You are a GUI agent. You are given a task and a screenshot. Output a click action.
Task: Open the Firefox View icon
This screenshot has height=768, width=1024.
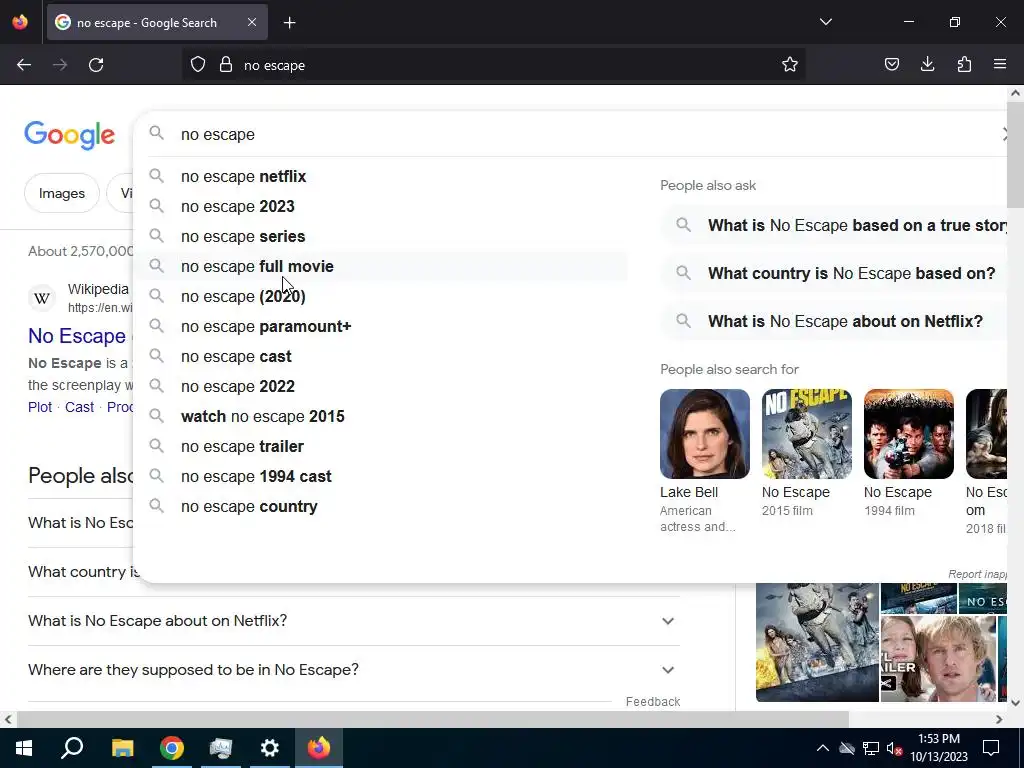(20, 22)
